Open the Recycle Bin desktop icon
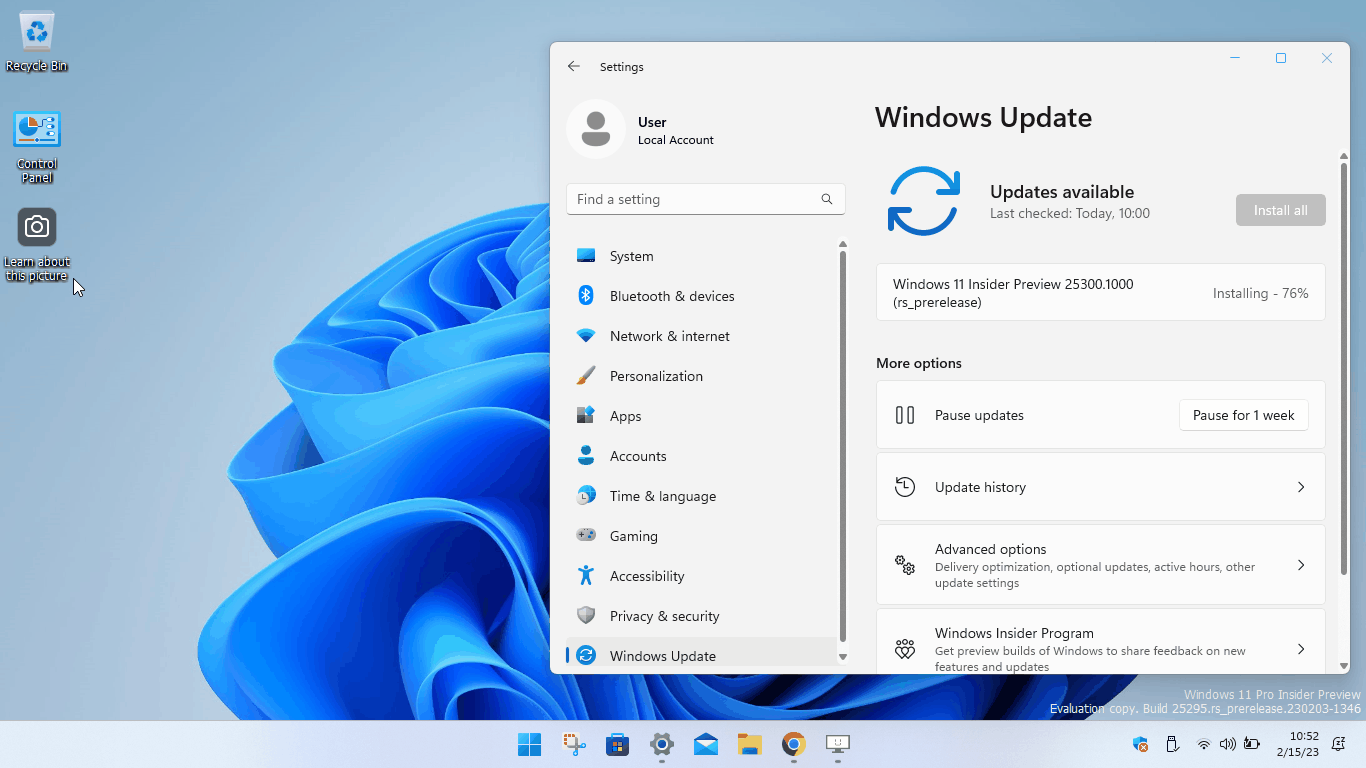Screen dimensions: 1366x768 click(37, 42)
